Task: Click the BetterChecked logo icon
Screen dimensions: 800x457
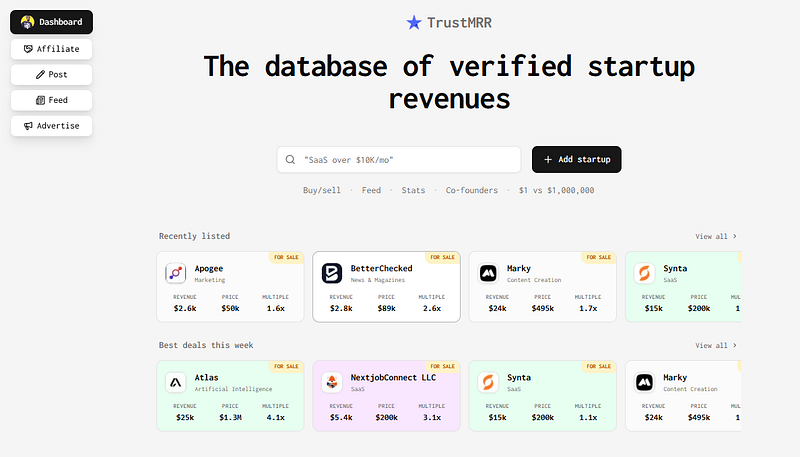Action: tap(332, 273)
